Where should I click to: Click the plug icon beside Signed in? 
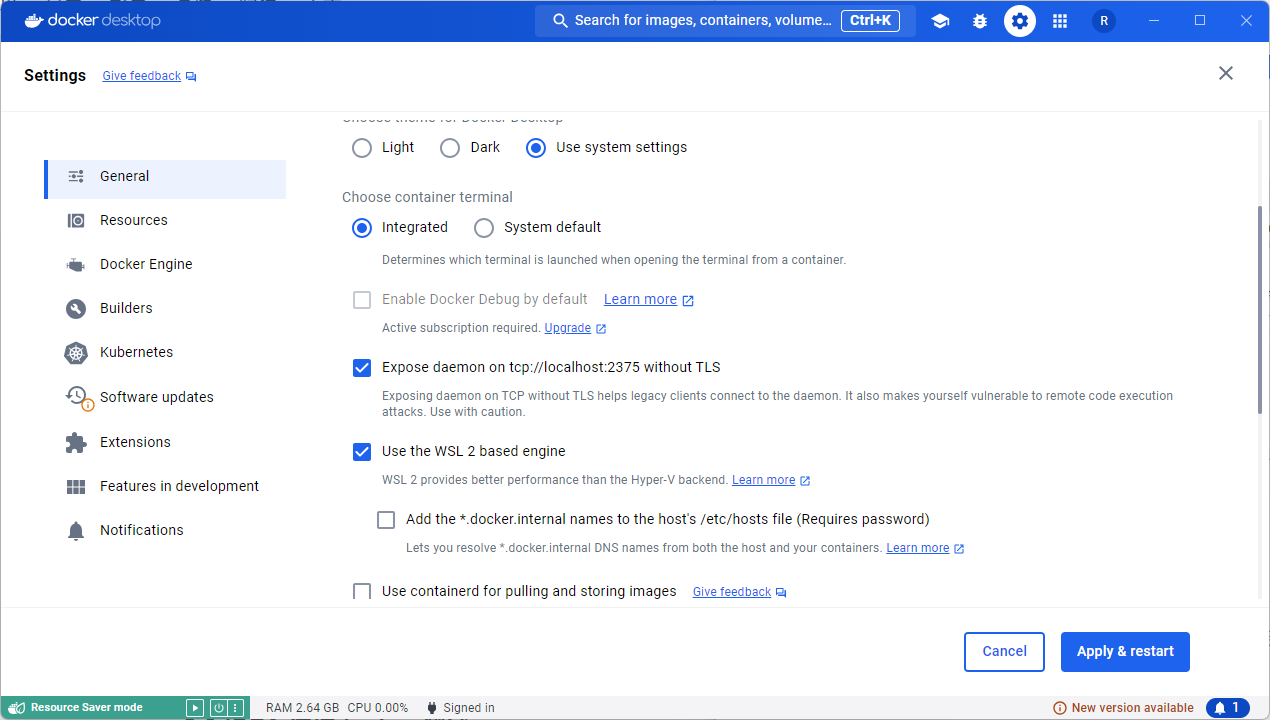click(x=432, y=708)
